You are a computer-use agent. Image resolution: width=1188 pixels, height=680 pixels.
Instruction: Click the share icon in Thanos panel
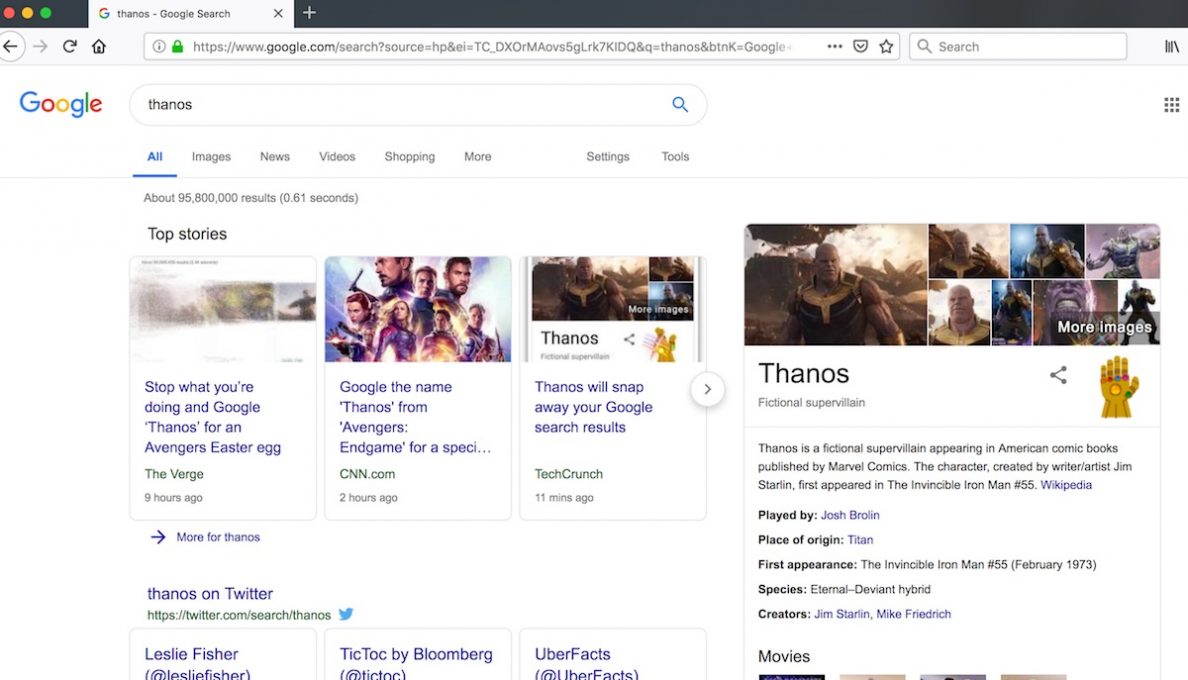(1058, 375)
